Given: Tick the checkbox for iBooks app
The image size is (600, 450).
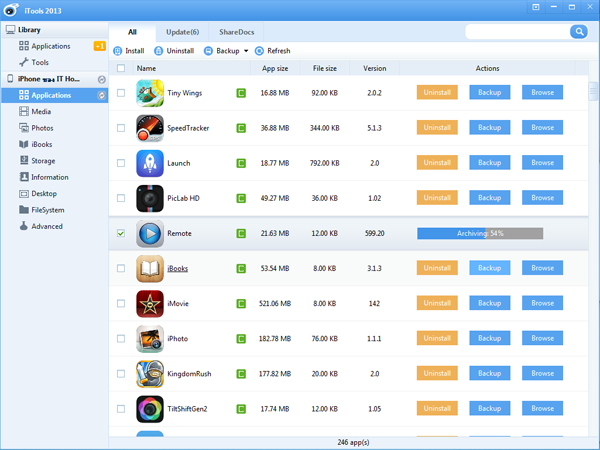Looking at the screenshot, I should coord(121,268).
